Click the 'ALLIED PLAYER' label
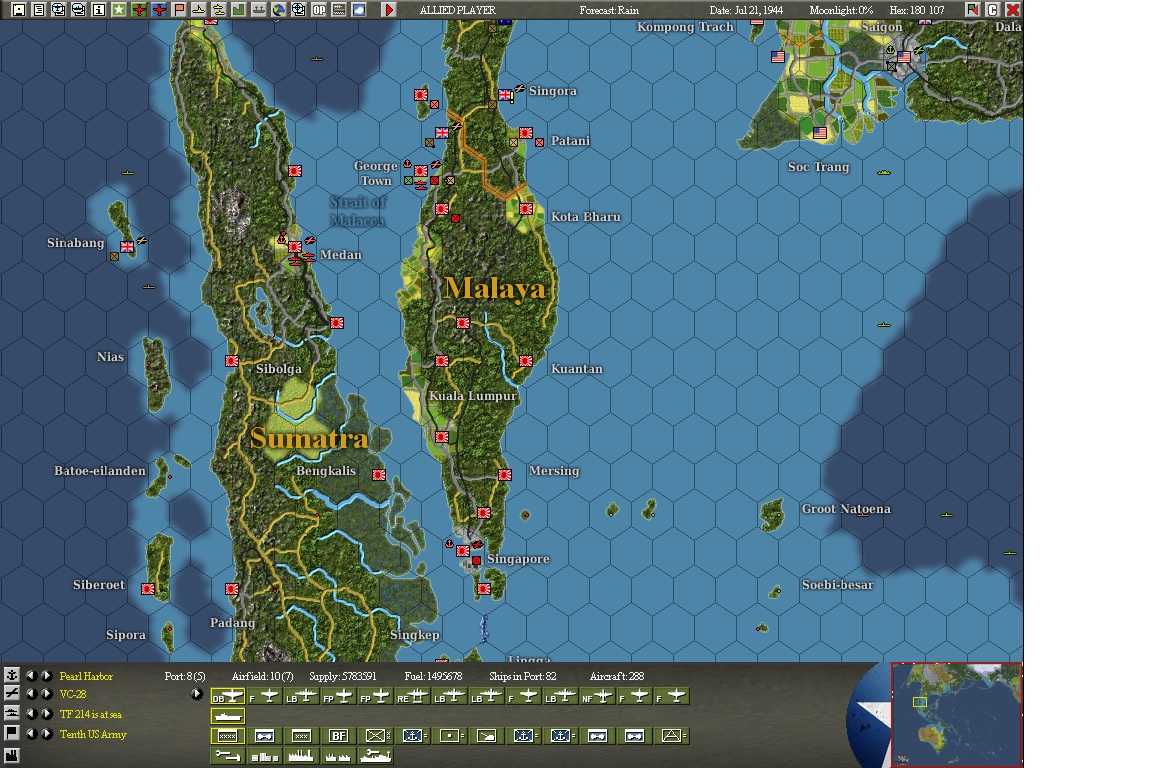This screenshot has width=1152, height=768. pos(458,10)
